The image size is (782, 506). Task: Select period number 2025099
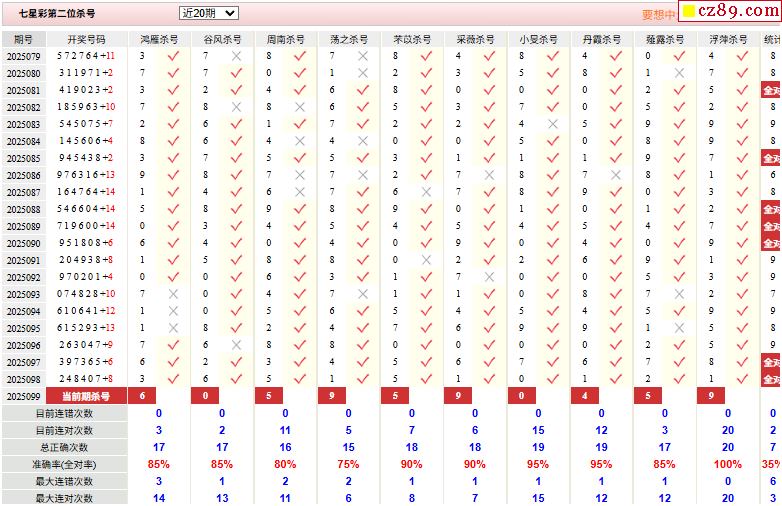(x=23, y=397)
